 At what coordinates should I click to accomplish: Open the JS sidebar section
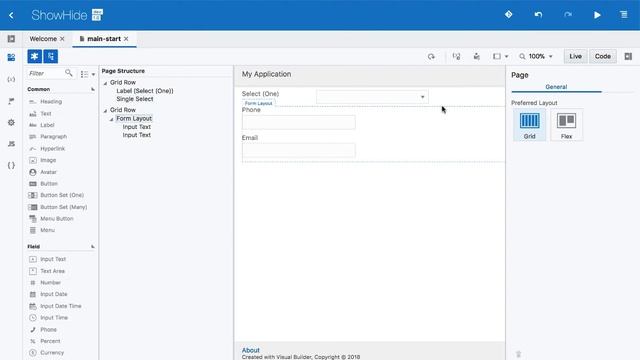pos(11,144)
